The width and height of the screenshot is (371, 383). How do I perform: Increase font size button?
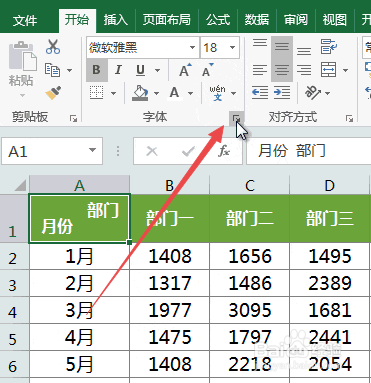click(185, 70)
